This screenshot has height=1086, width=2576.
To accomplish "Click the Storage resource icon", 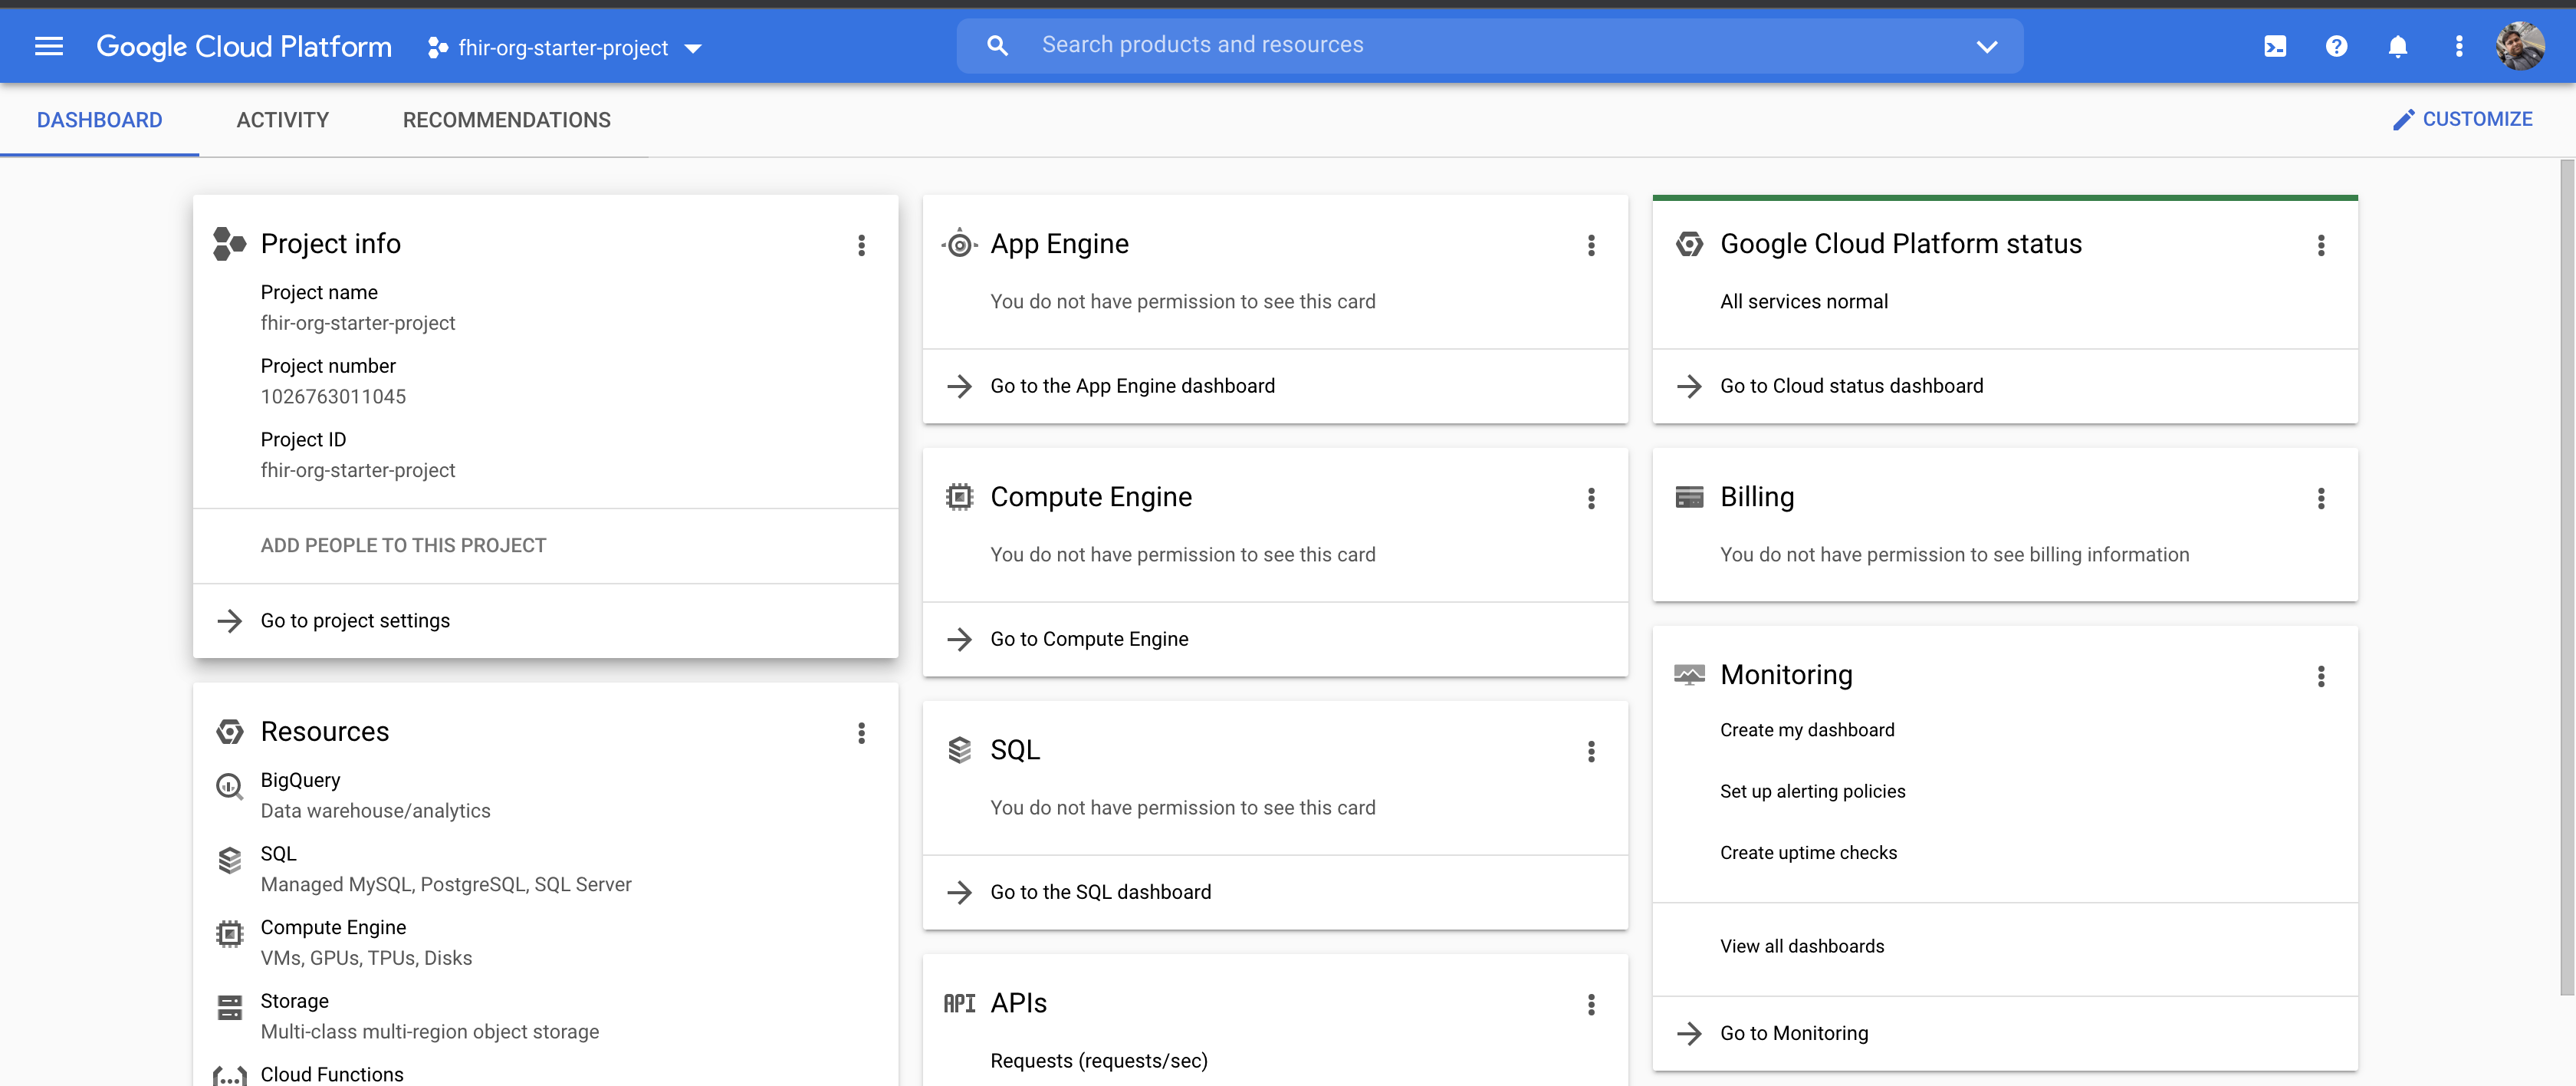I will pyautogui.click(x=229, y=1007).
